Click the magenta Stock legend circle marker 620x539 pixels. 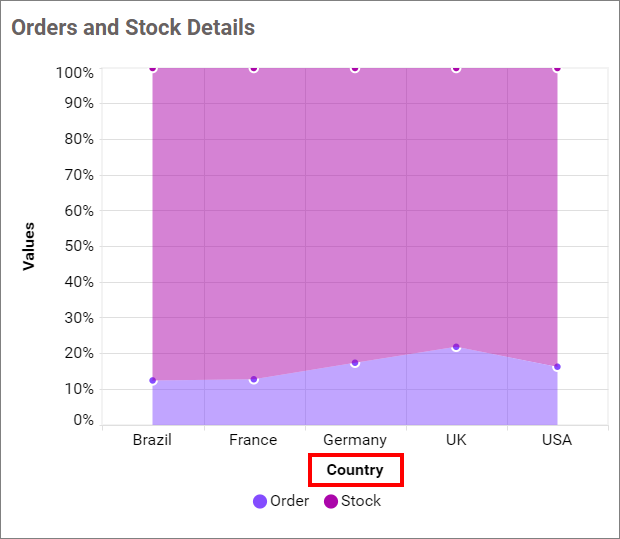331,502
